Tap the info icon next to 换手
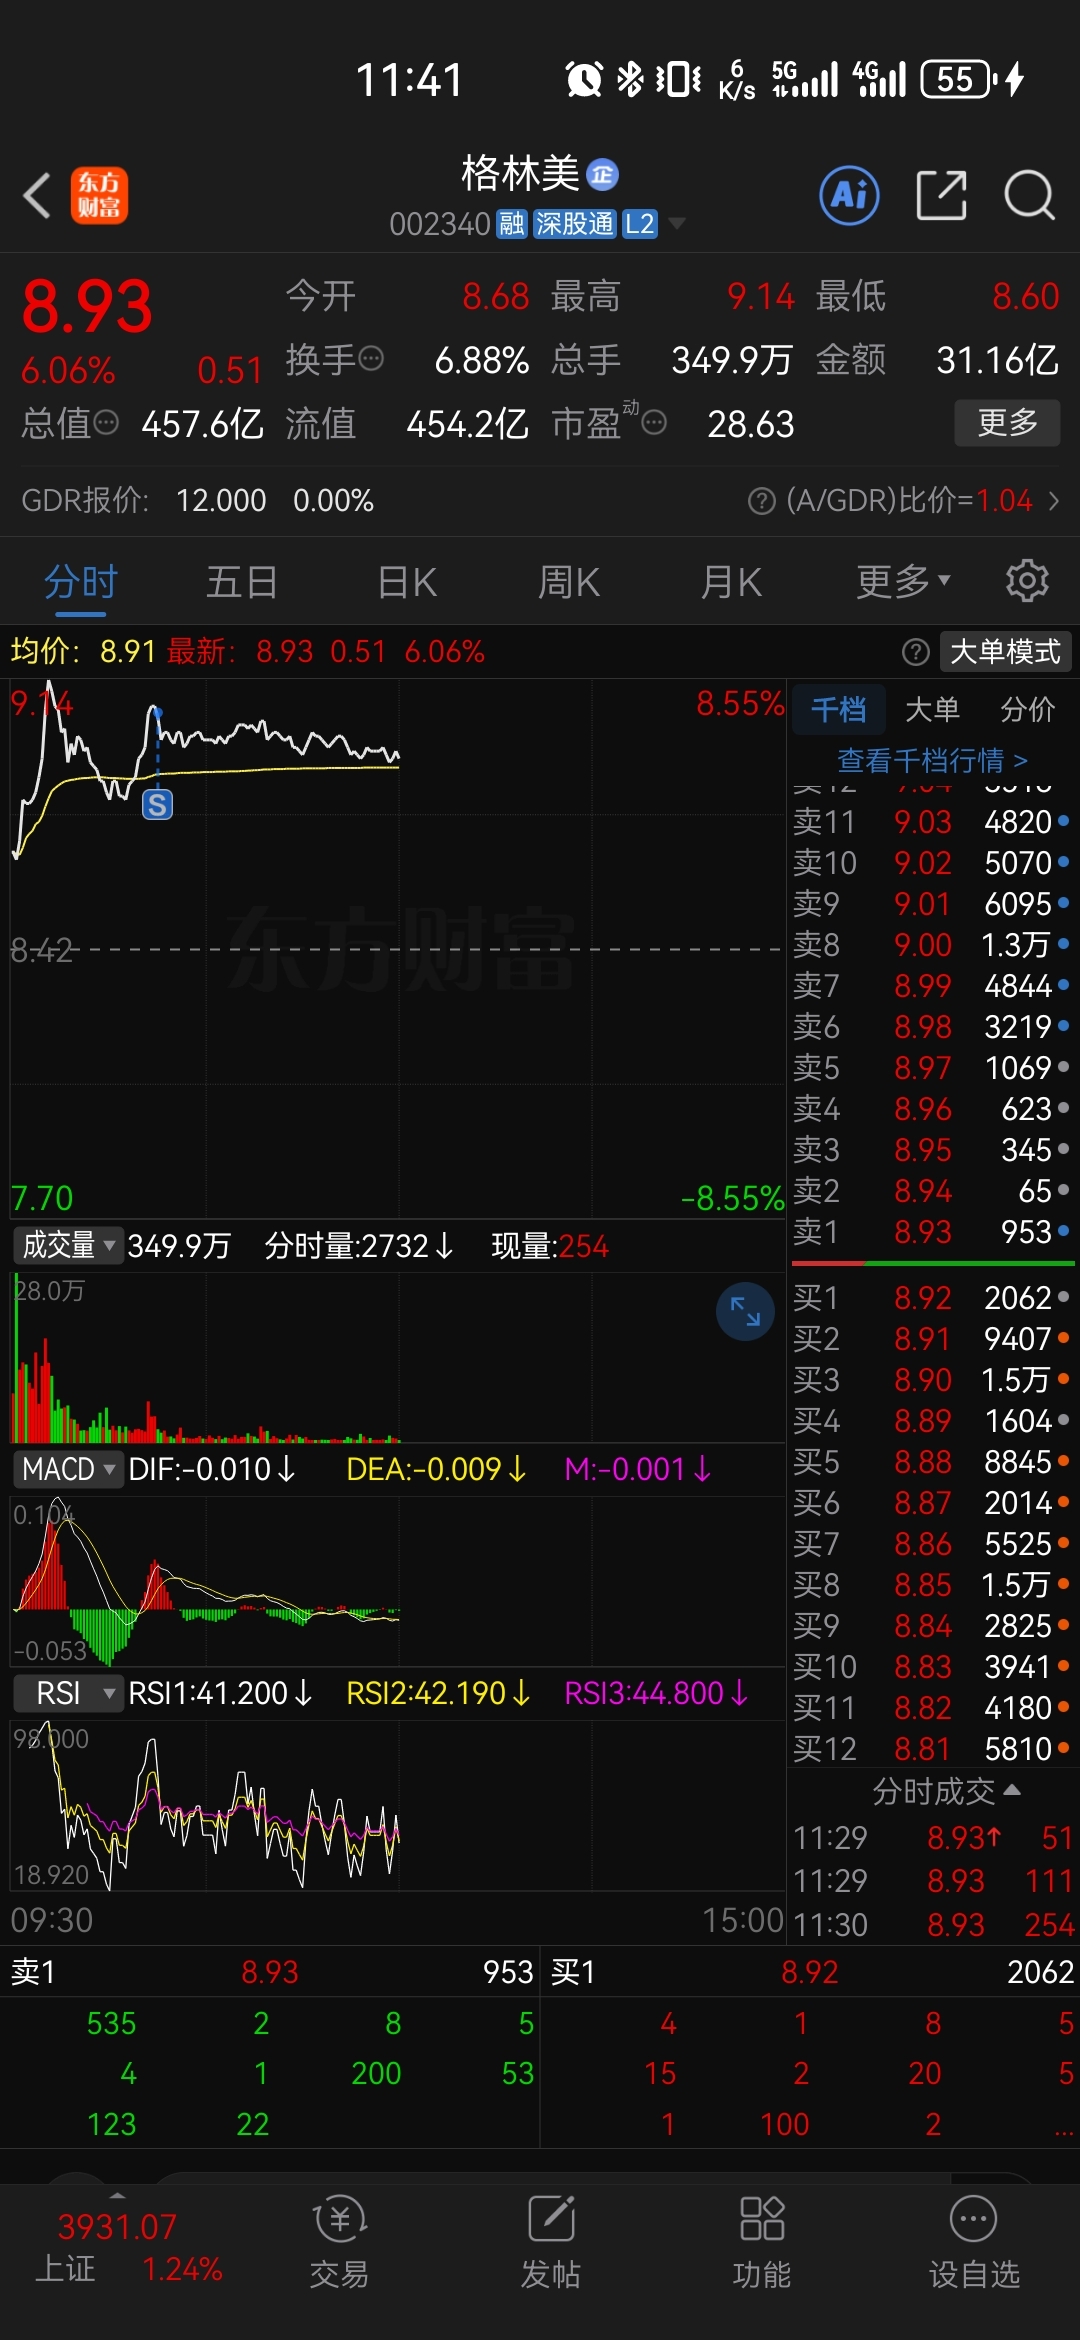Viewport: 1080px width, 2340px height. 371,359
